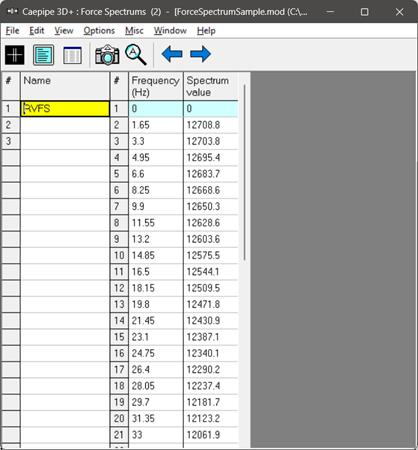Screen dimensions: 418x450
Task: Click the Spectrum value column header
Action: (211, 86)
